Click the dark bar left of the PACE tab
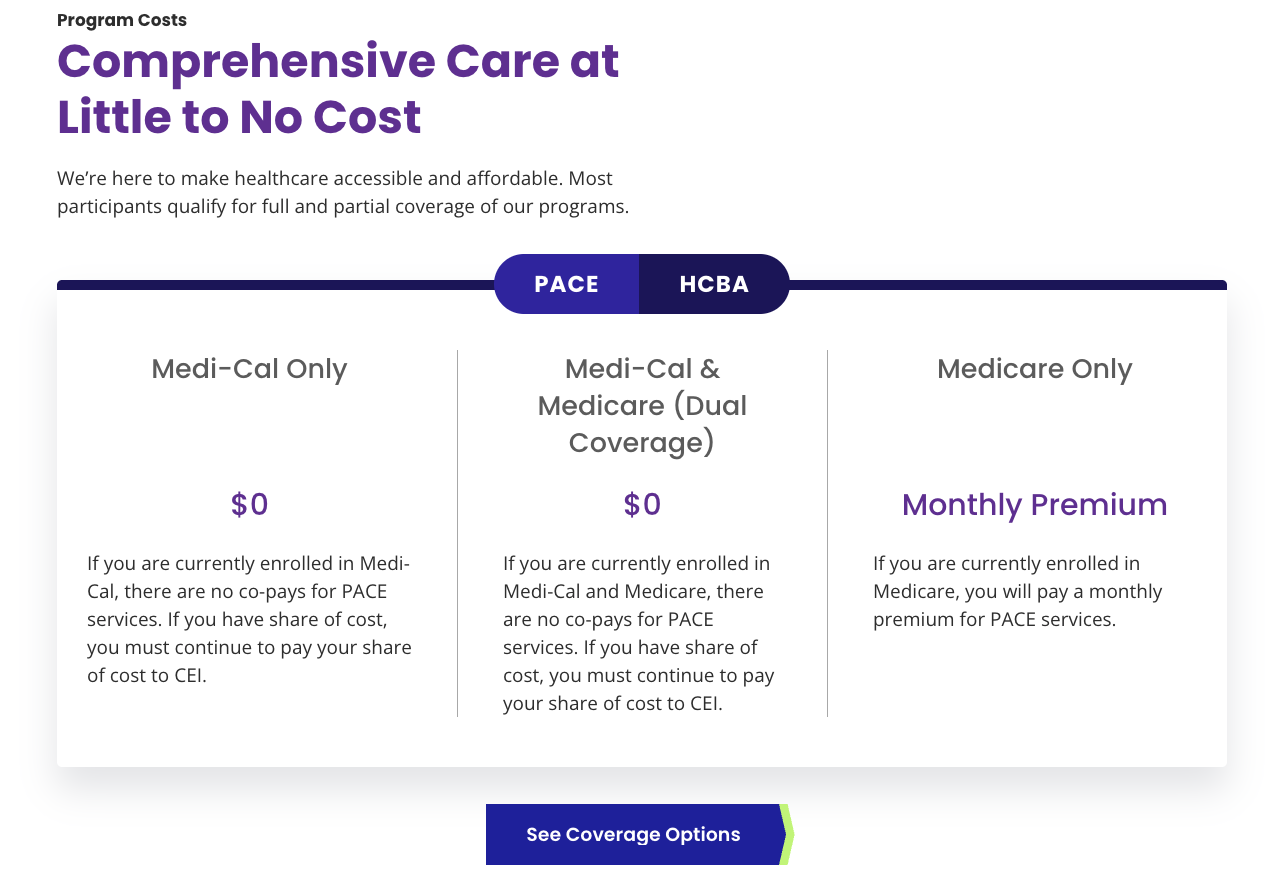This screenshot has width=1265, height=888. [276, 285]
